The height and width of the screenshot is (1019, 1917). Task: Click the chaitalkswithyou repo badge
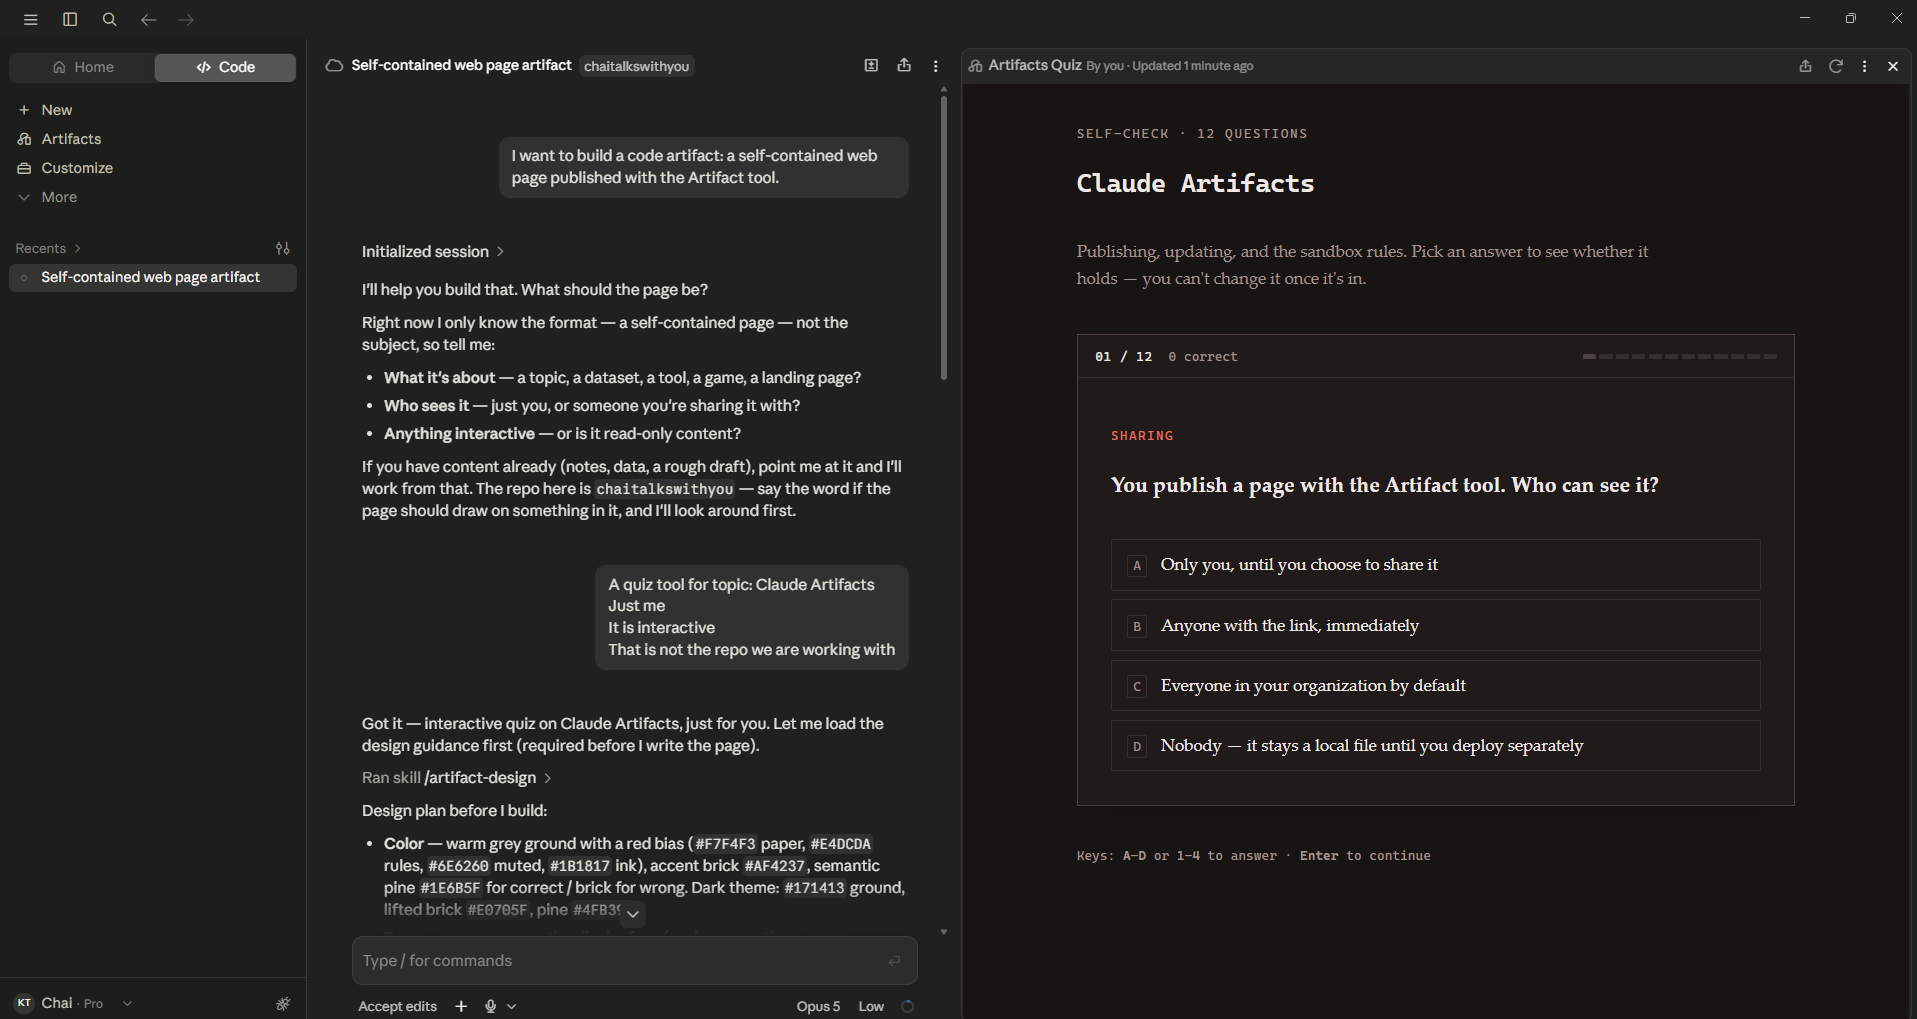click(636, 66)
